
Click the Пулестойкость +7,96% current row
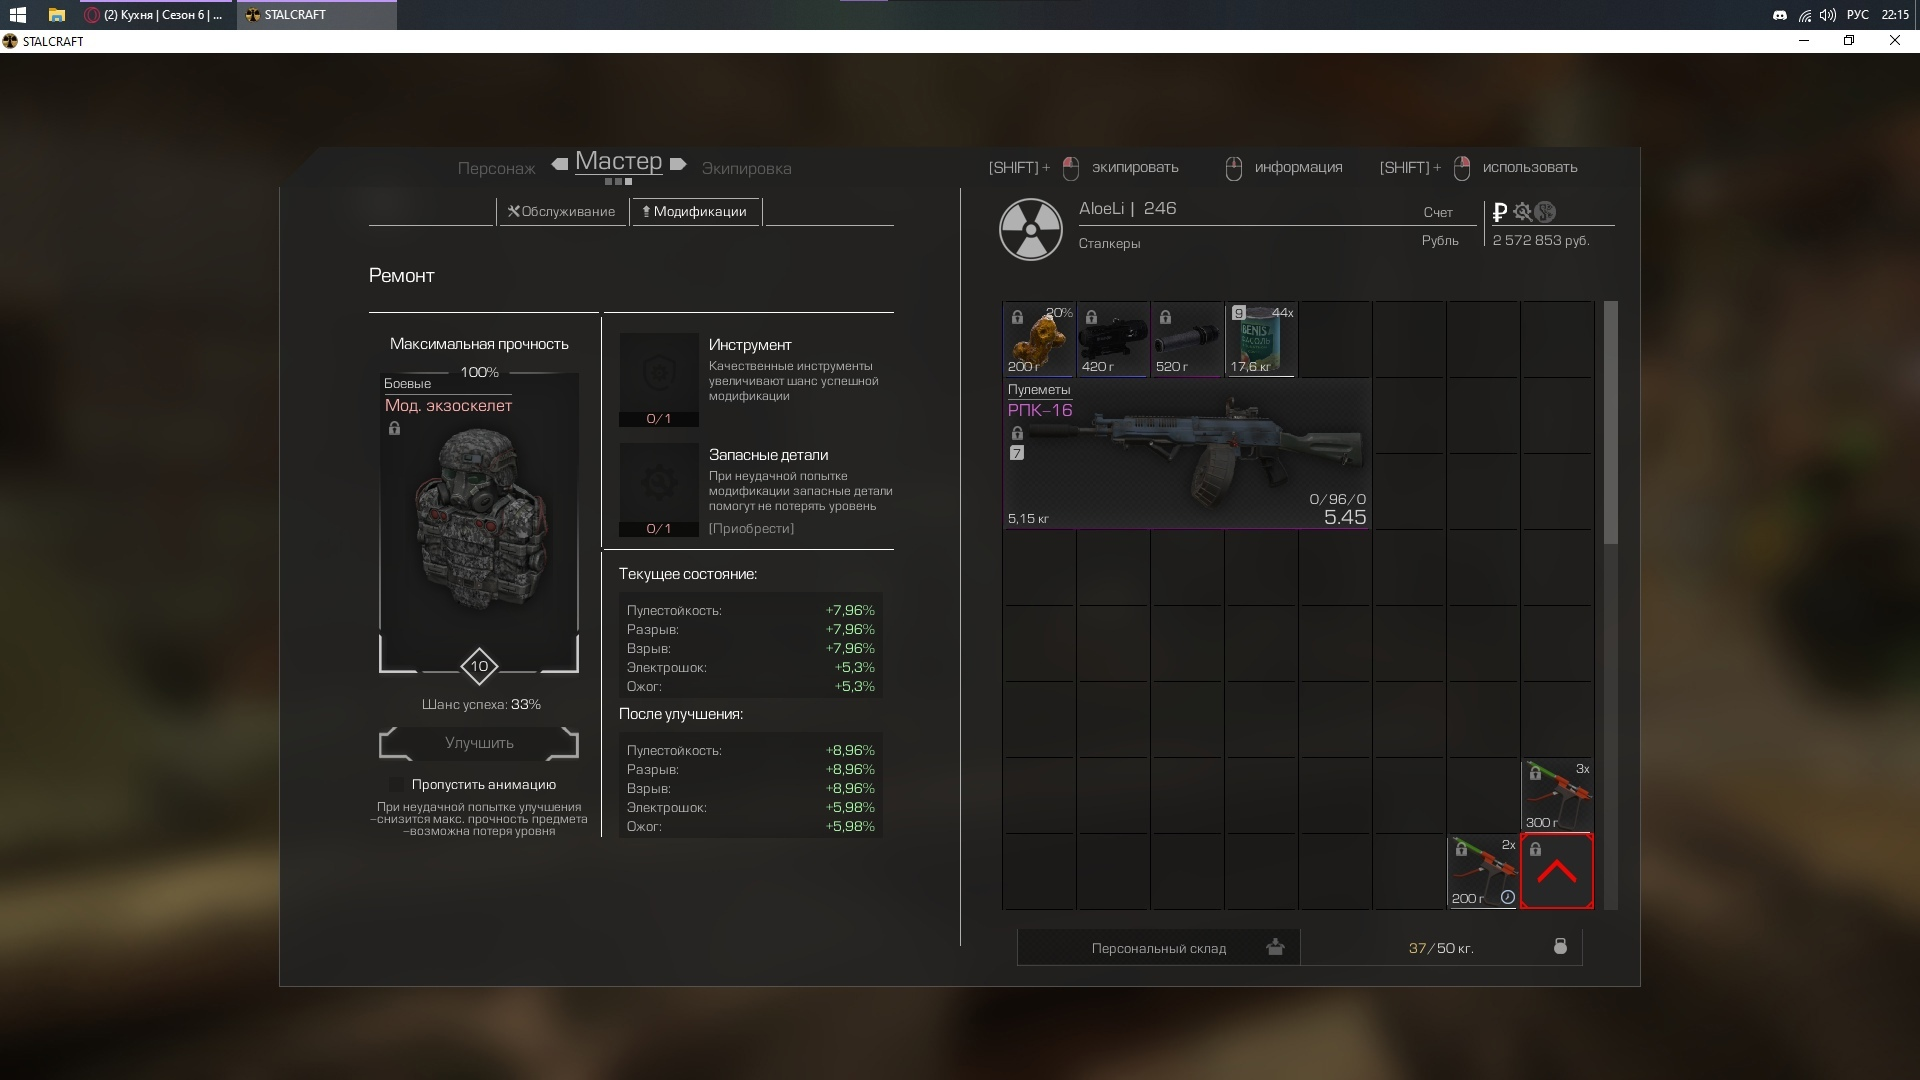click(x=750, y=610)
